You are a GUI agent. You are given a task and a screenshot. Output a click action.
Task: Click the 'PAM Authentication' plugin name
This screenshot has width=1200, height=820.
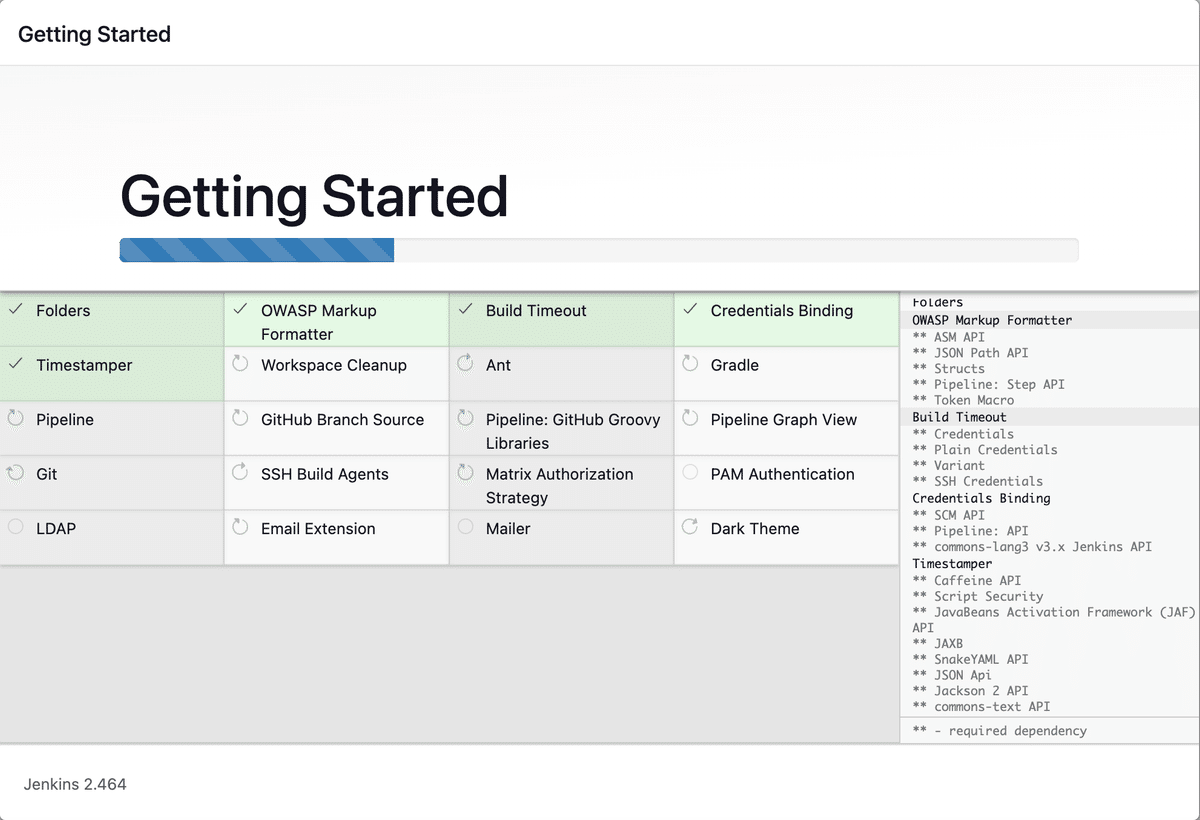coord(783,474)
